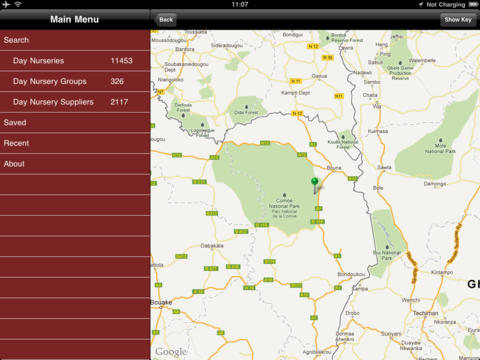The width and height of the screenshot is (480, 360).
Task: Tap the Main Menu title
Action: (x=74, y=19)
